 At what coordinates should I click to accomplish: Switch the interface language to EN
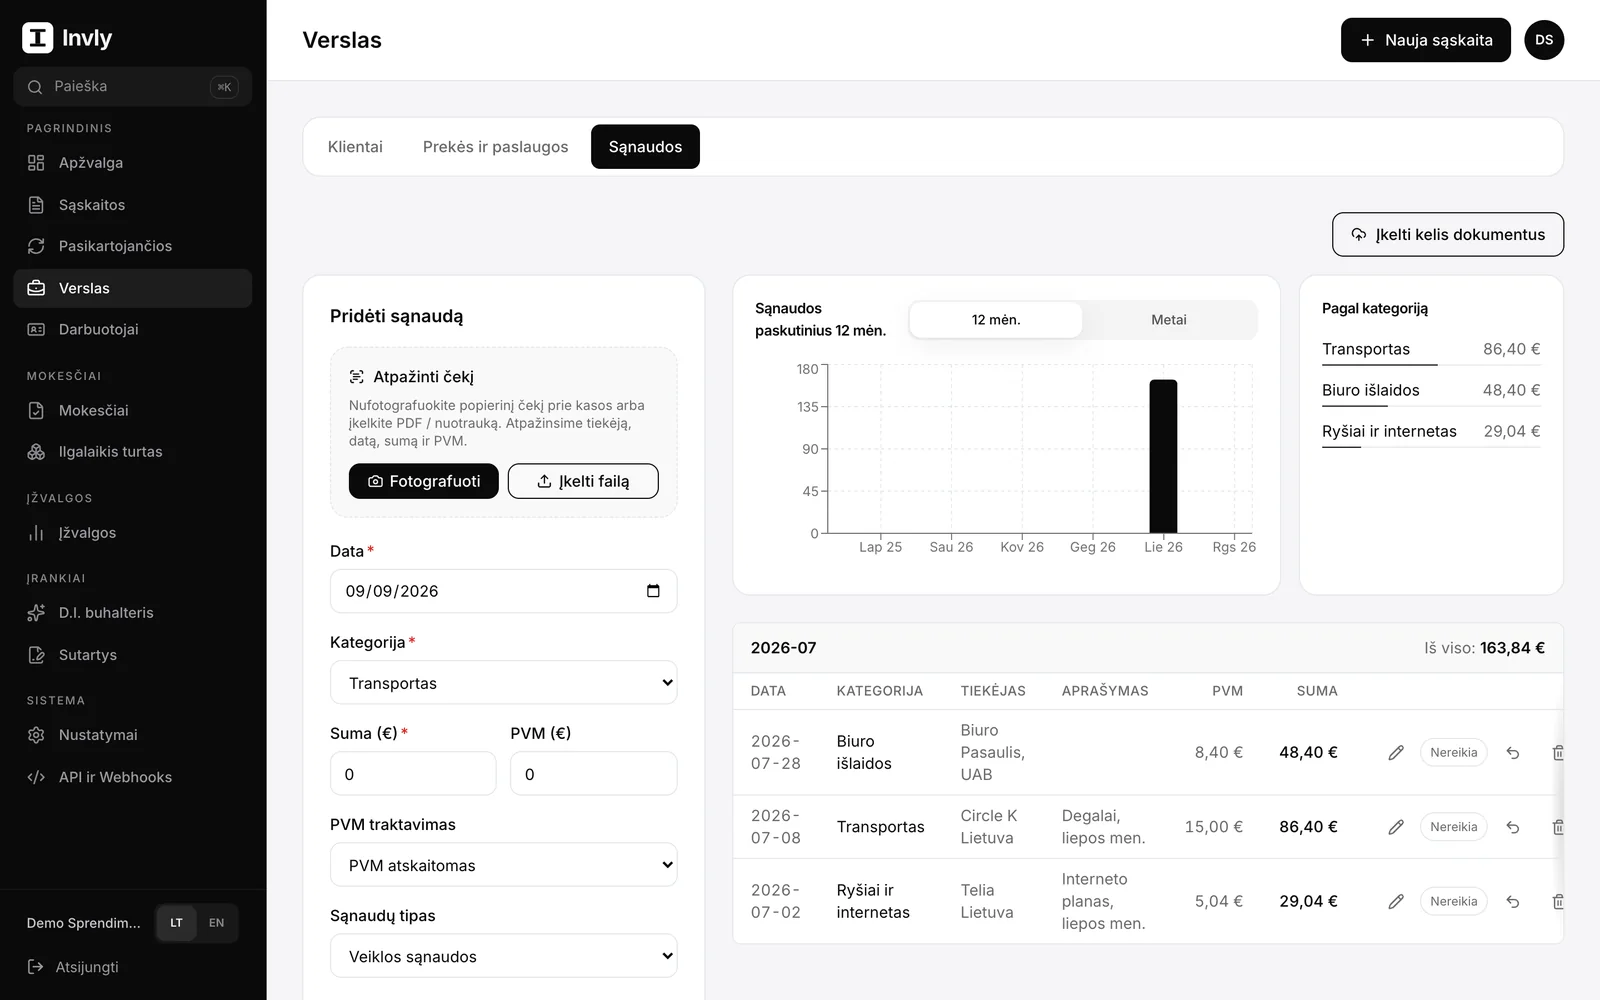[x=217, y=923]
